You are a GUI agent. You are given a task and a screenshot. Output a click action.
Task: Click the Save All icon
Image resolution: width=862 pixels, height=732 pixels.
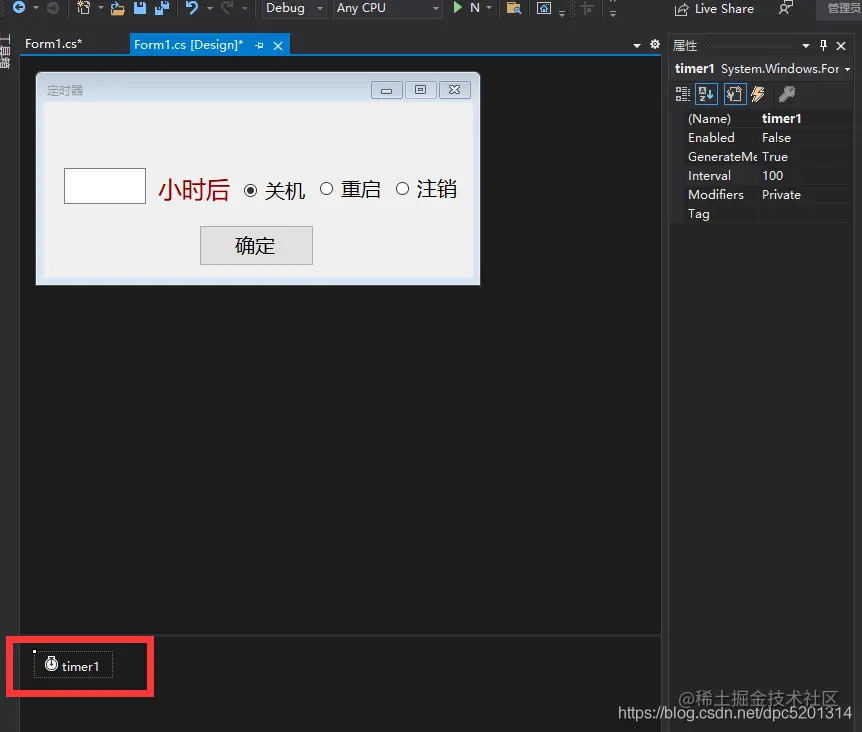click(x=162, y=8)
